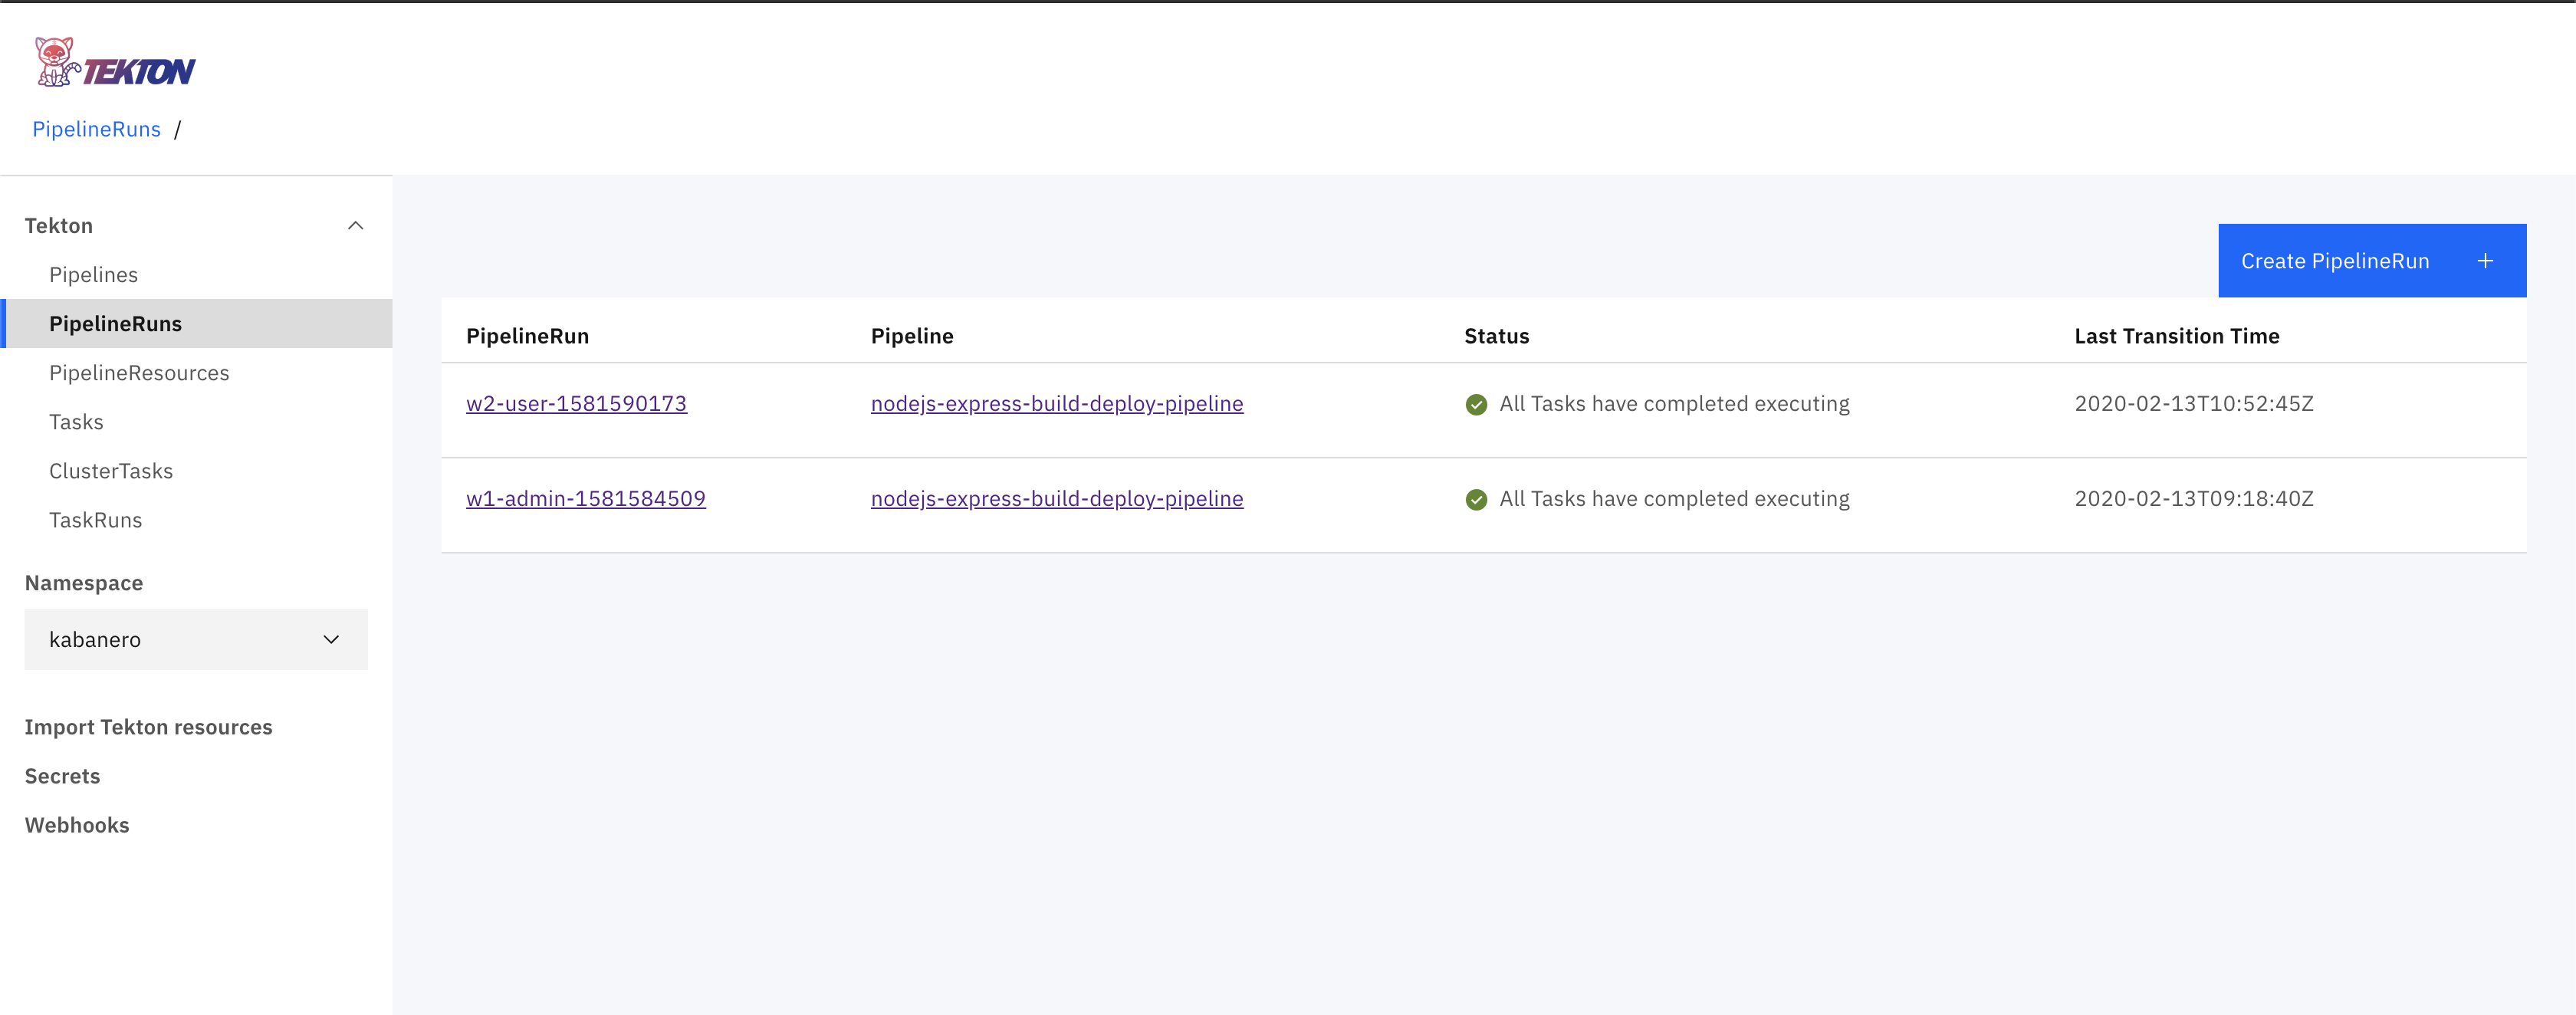Collapse the Tekton sidebar section
Image resolution: width=2576 pixels, height=1015 pixels.
(x=355, y=226)
